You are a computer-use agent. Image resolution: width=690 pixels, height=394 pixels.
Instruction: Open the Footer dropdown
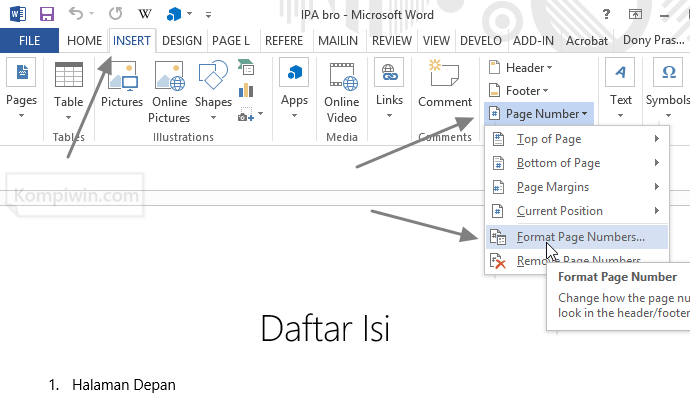(519, 91)
